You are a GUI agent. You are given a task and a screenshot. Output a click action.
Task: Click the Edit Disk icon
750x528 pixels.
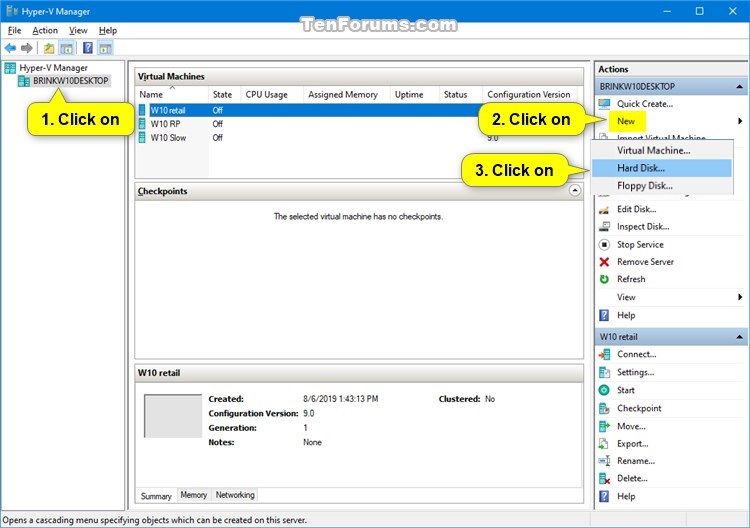605,209
